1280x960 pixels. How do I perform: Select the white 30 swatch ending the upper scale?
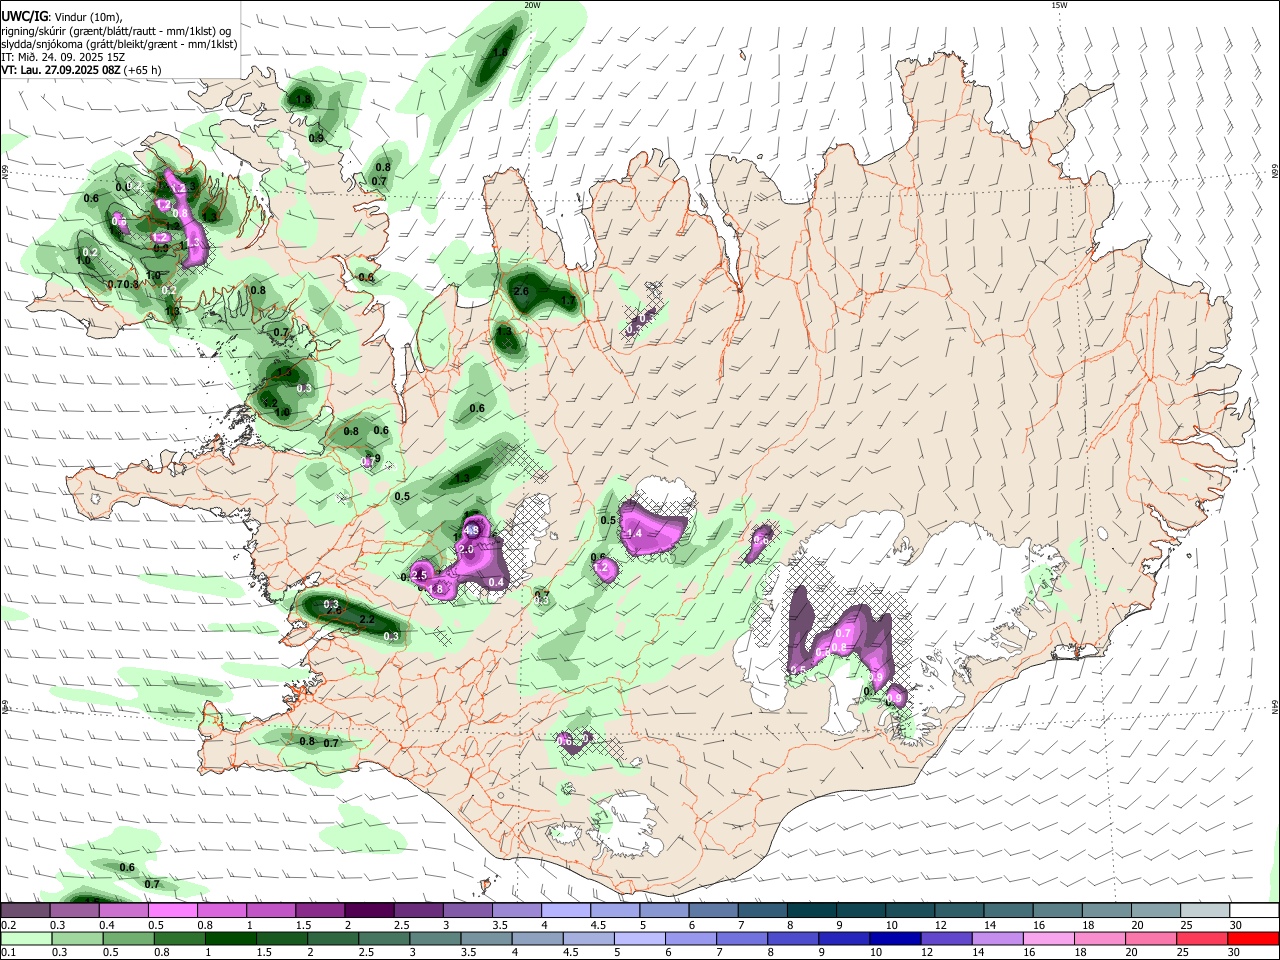1254,911
